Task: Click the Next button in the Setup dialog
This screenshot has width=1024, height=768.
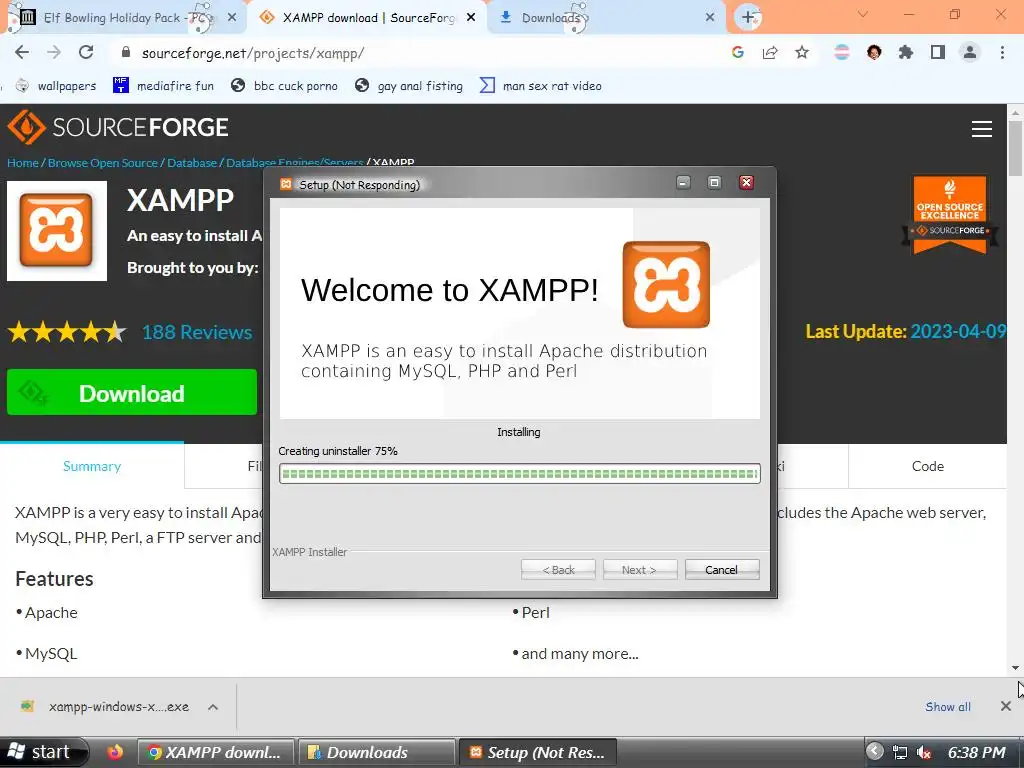Action: click(x=640, y=569)
